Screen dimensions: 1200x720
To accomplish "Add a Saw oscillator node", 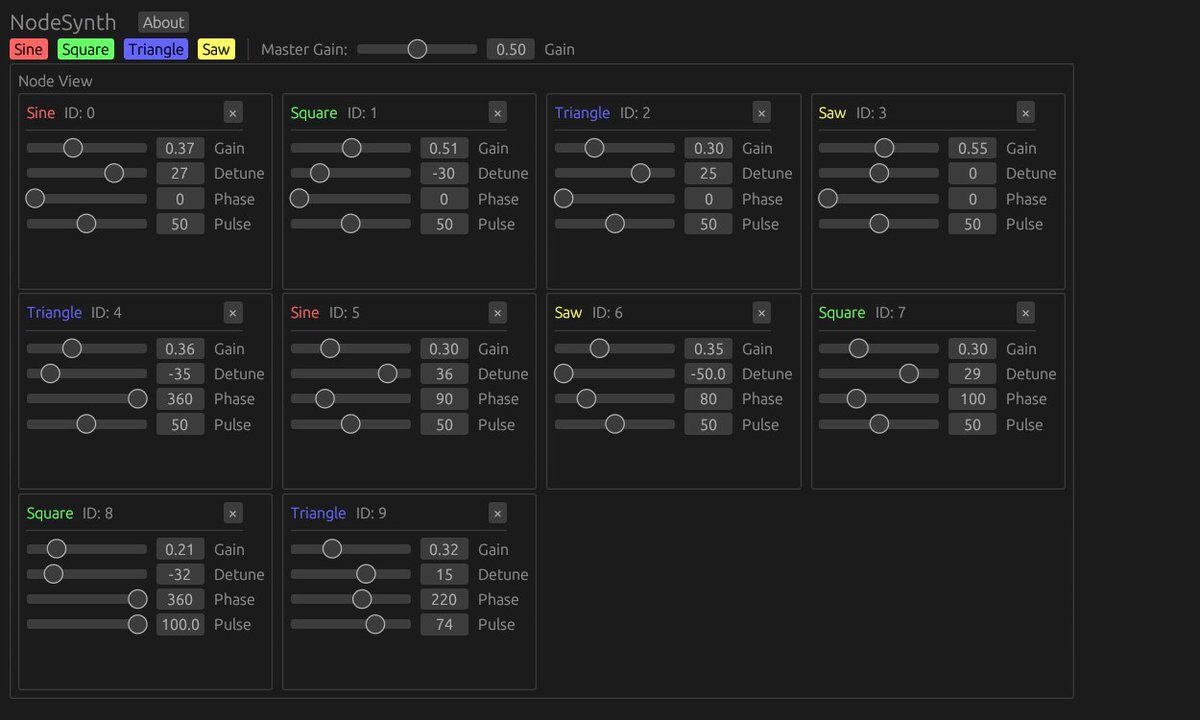I will [216, 49].
